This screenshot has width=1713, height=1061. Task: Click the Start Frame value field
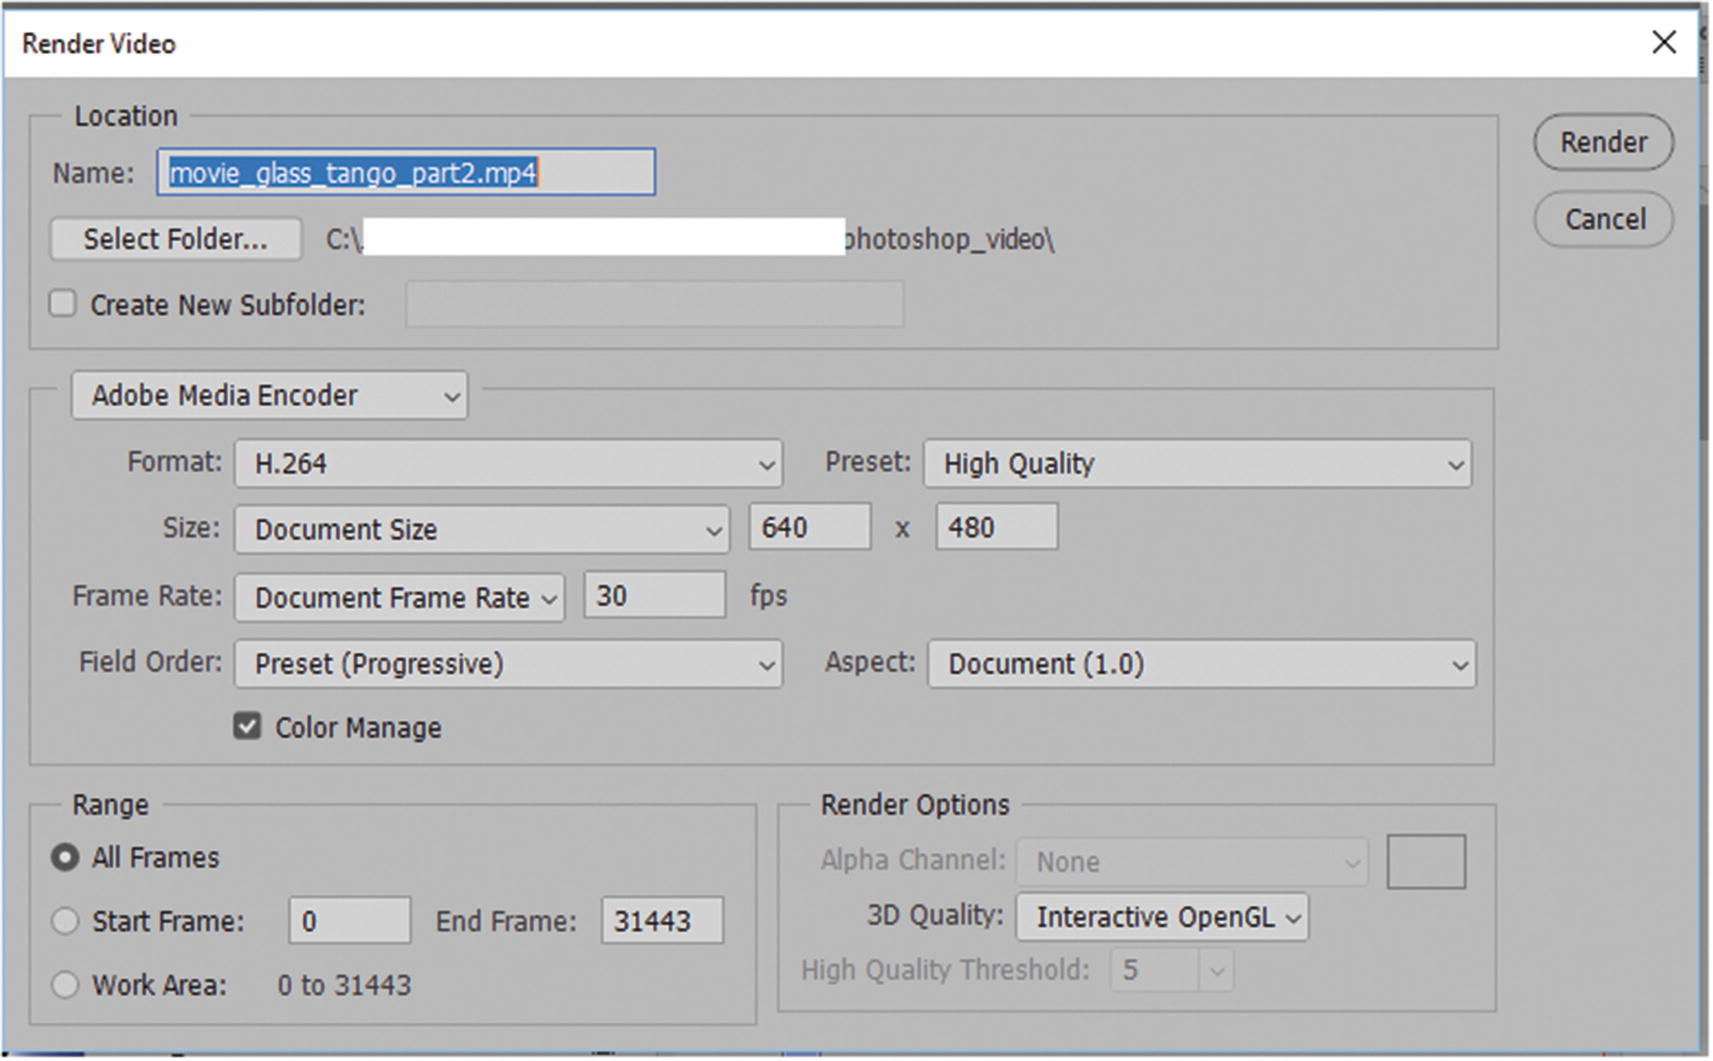[350, 920]
